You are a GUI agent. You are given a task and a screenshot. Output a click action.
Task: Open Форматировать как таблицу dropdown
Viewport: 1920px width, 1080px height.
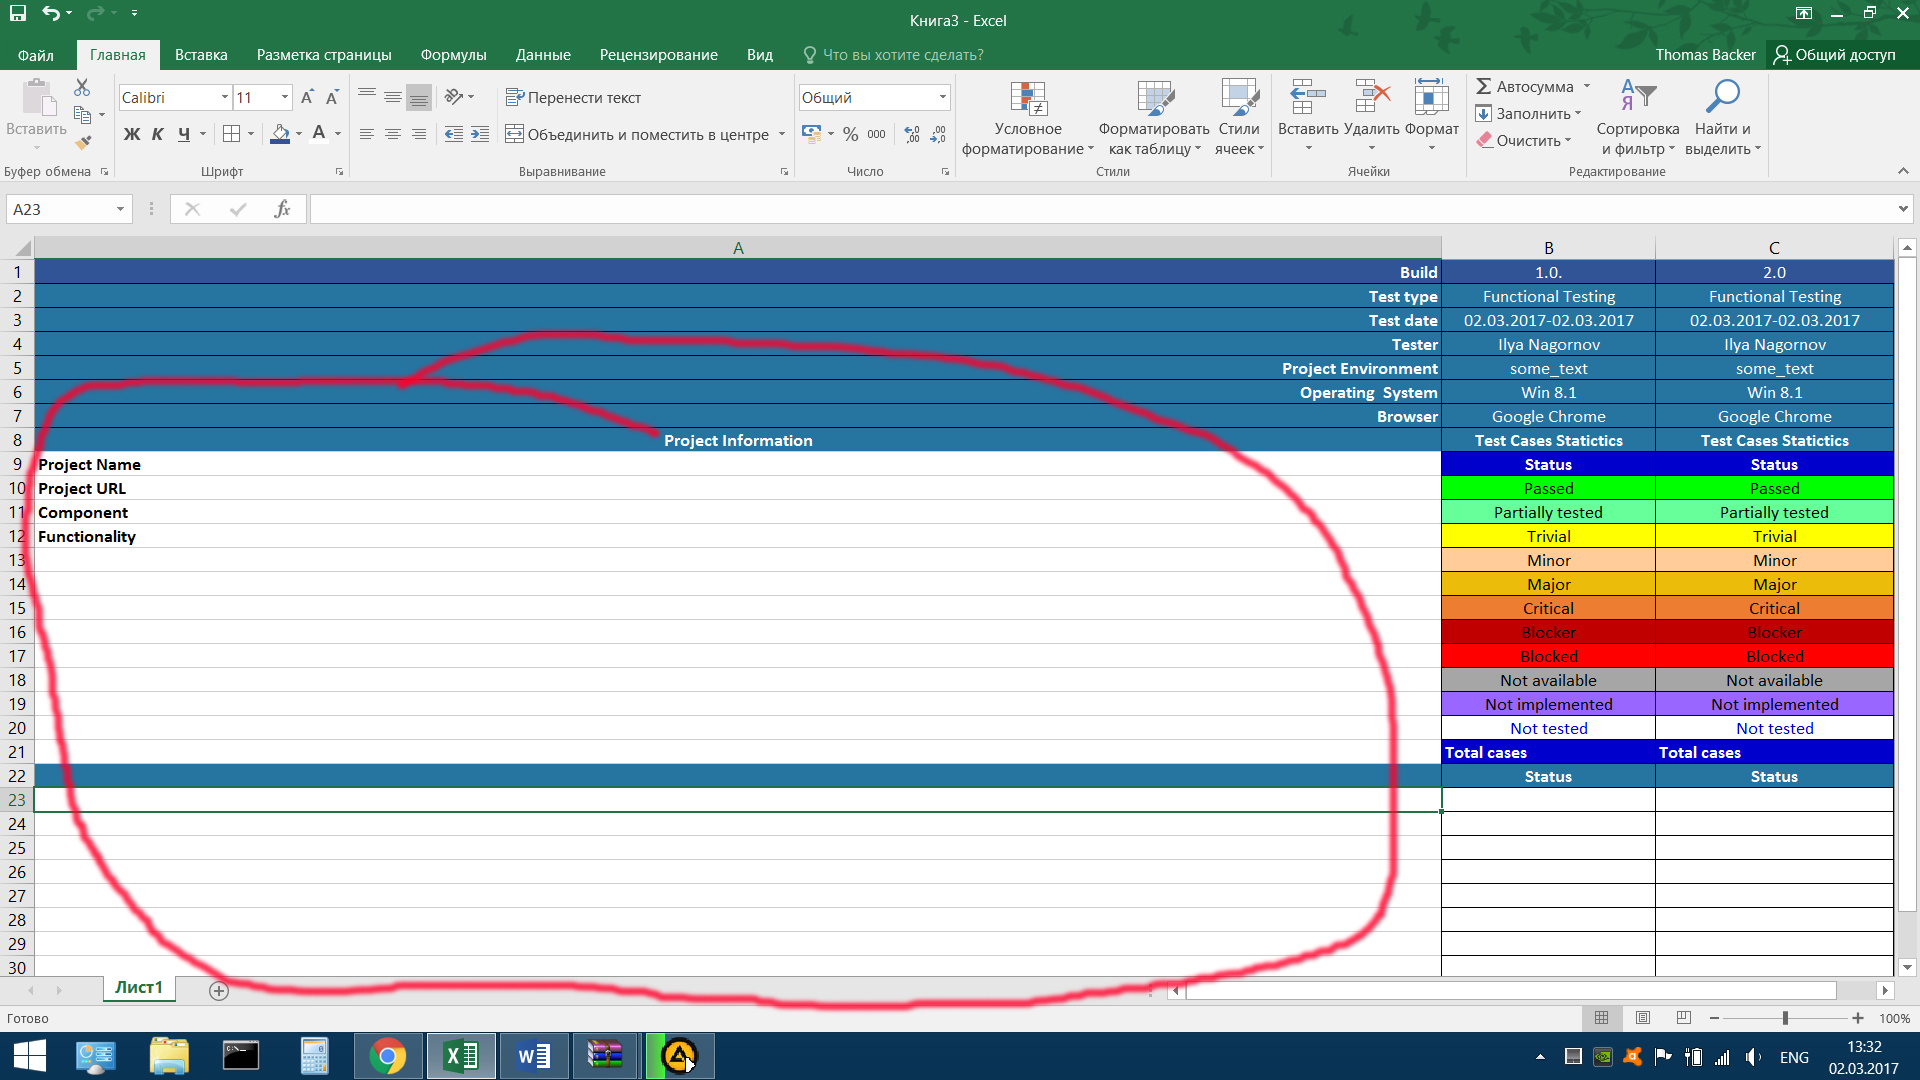click(1154, 118)
